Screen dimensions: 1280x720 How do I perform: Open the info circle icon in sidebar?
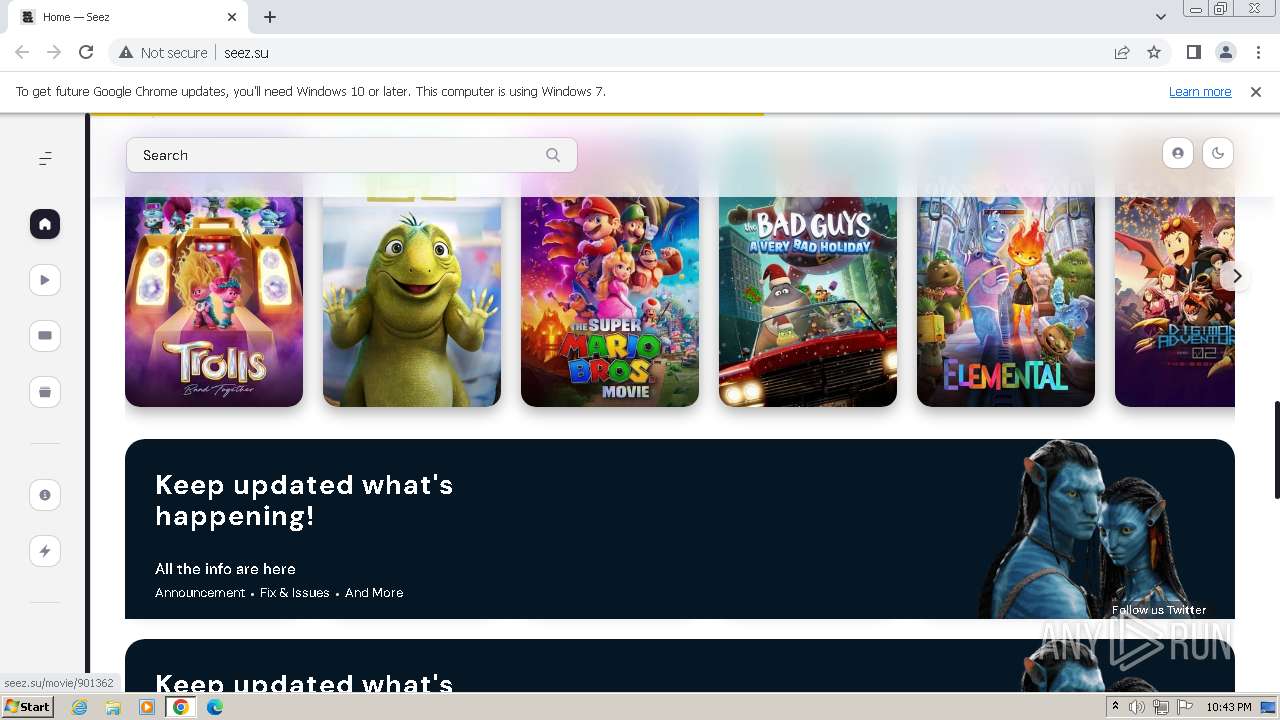[45, 495]
